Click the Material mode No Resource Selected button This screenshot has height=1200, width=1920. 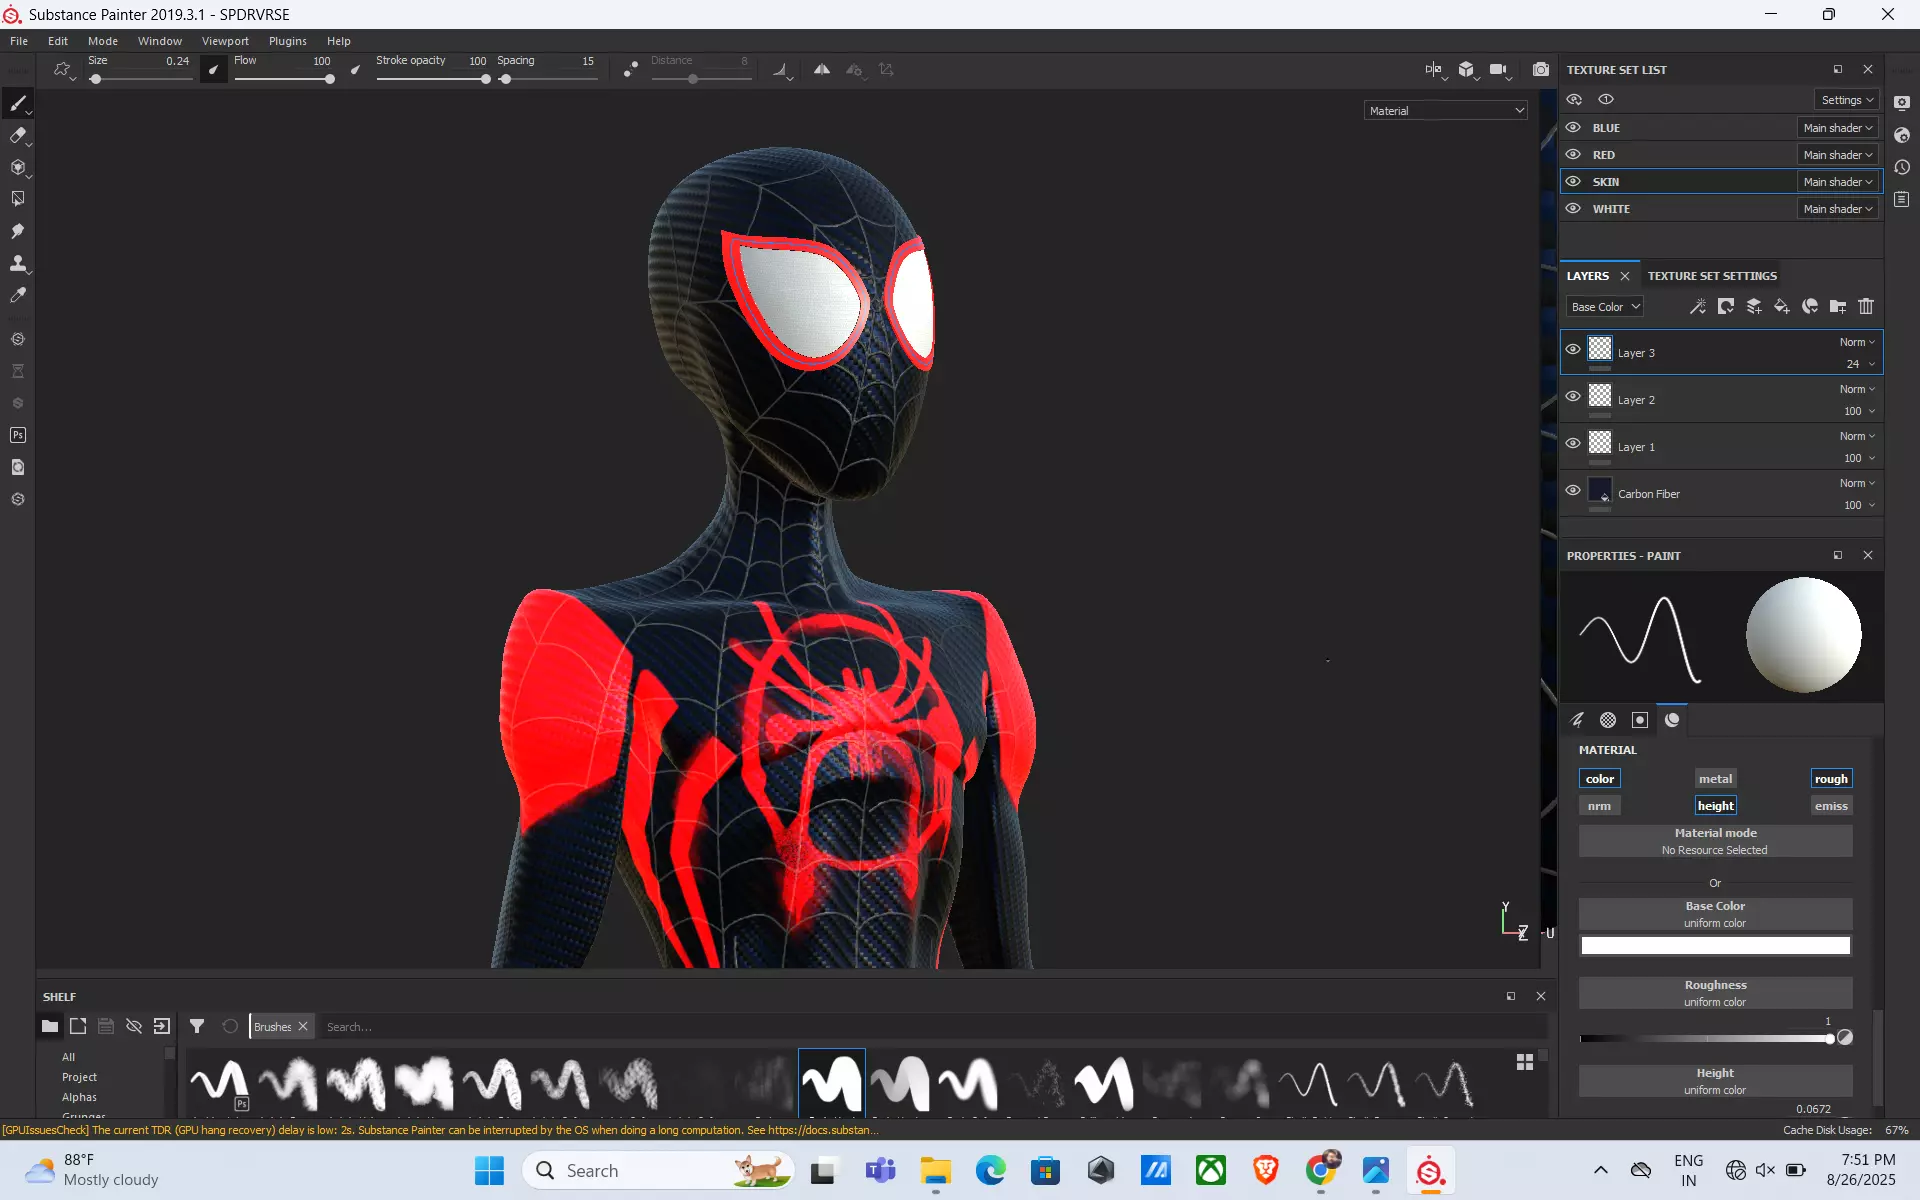pos(1715,841)
